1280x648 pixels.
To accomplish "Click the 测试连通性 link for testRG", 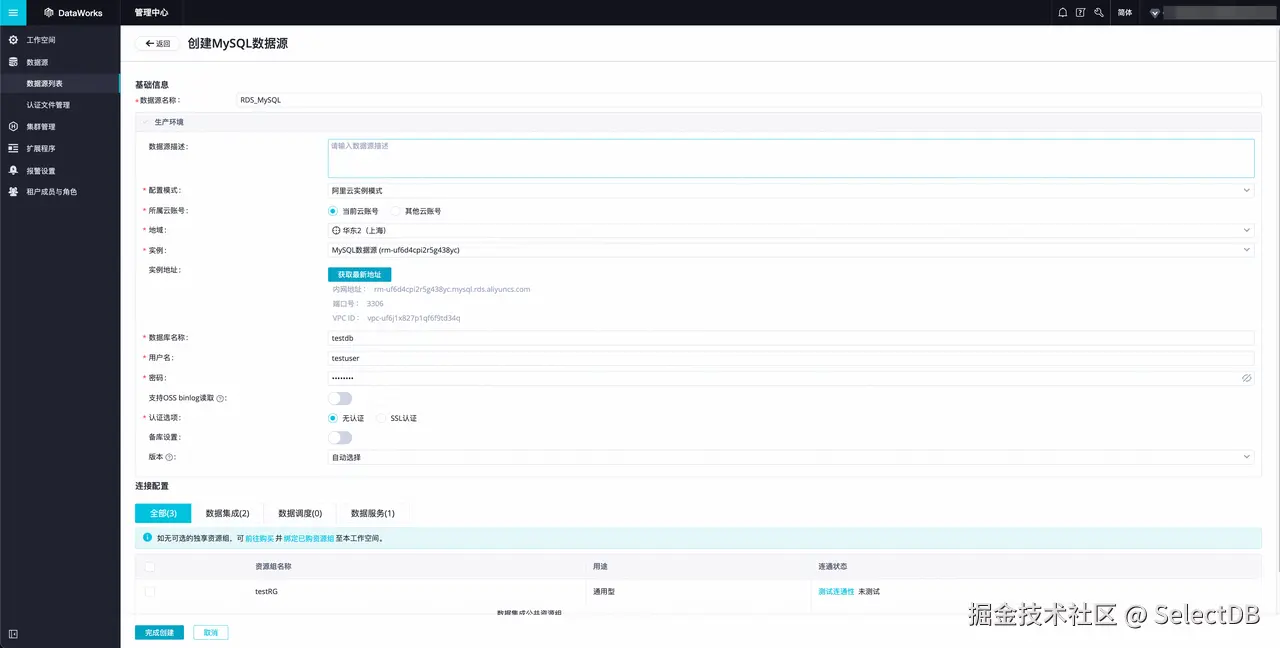I will point(836,591).
